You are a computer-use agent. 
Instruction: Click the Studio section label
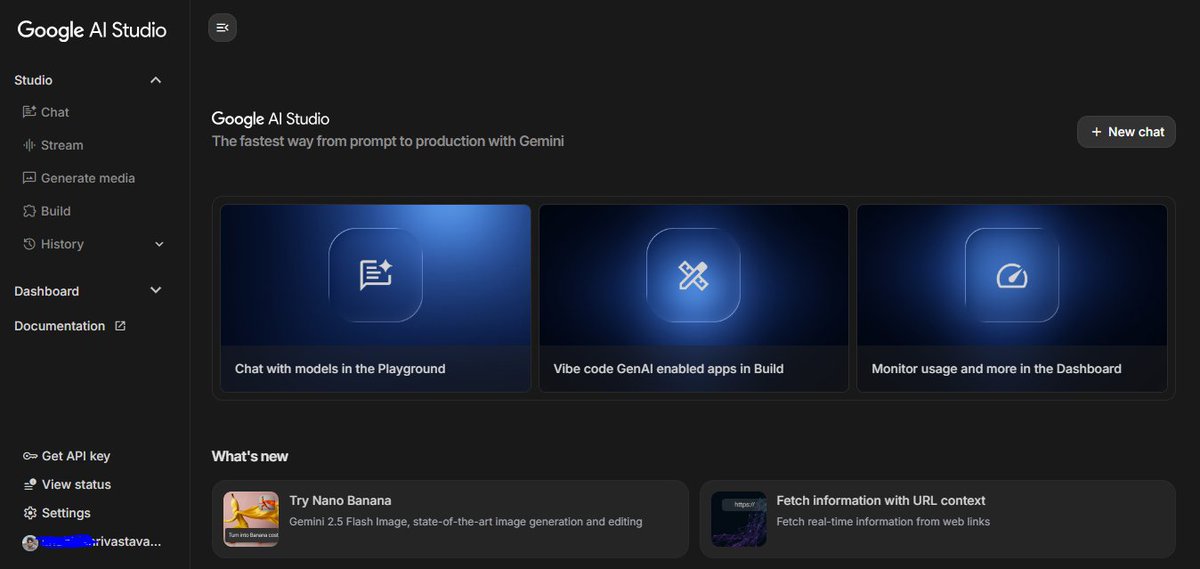pyautogui.click(x=33, y=80)
